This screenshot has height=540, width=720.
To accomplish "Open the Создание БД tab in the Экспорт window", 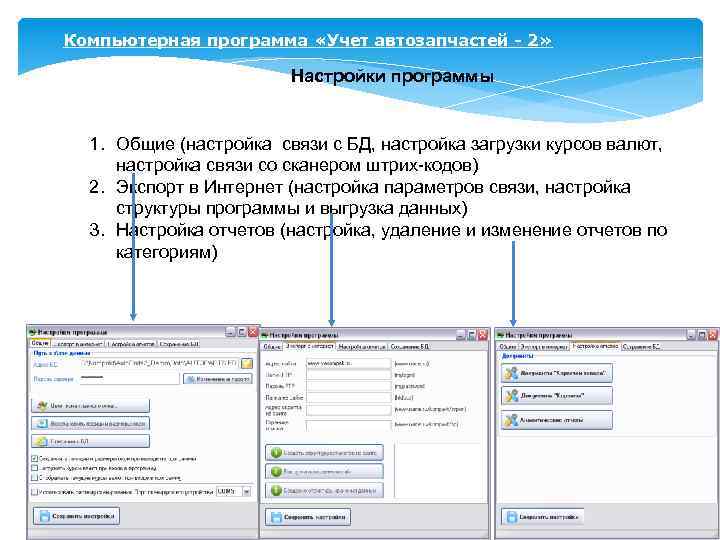I will 410,347.
